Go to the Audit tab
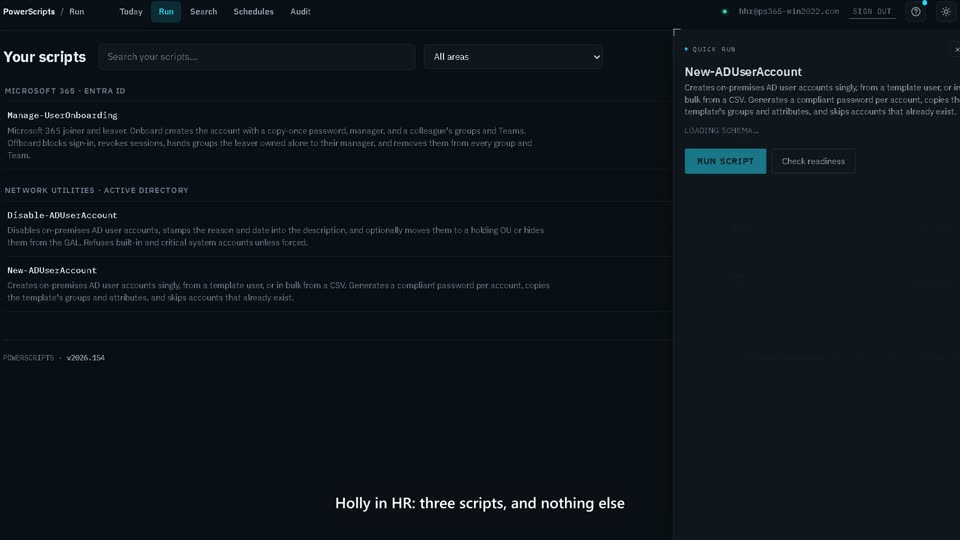Screen dimensions: 960x540 point(300,12)
